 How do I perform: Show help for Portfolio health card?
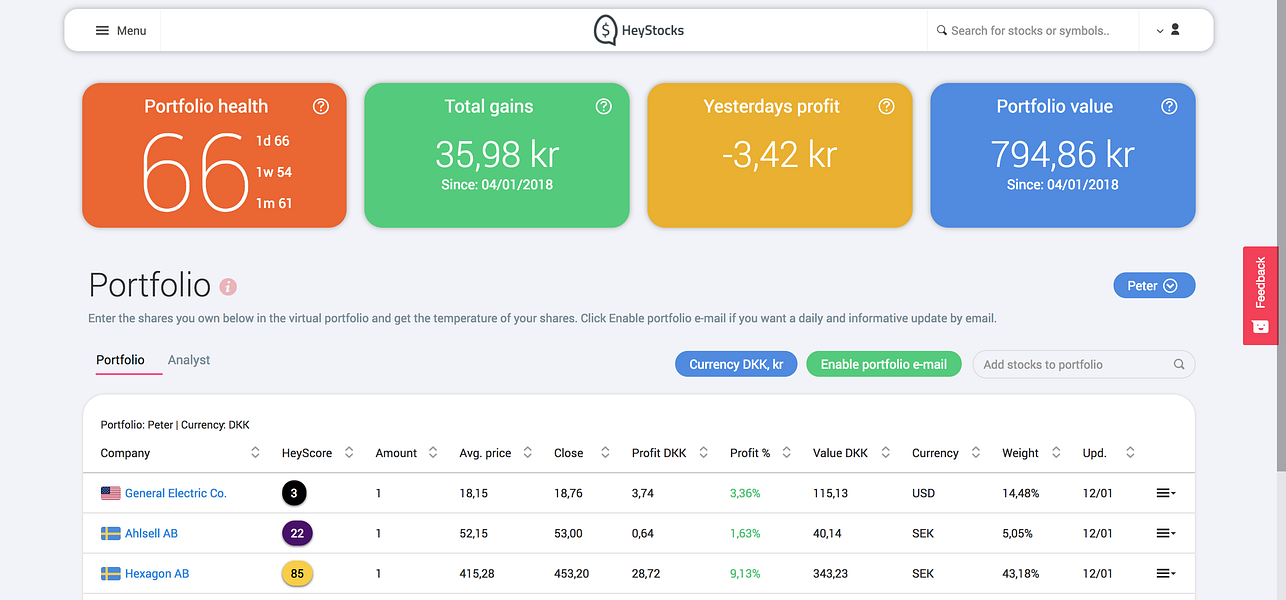click(320, 106)
